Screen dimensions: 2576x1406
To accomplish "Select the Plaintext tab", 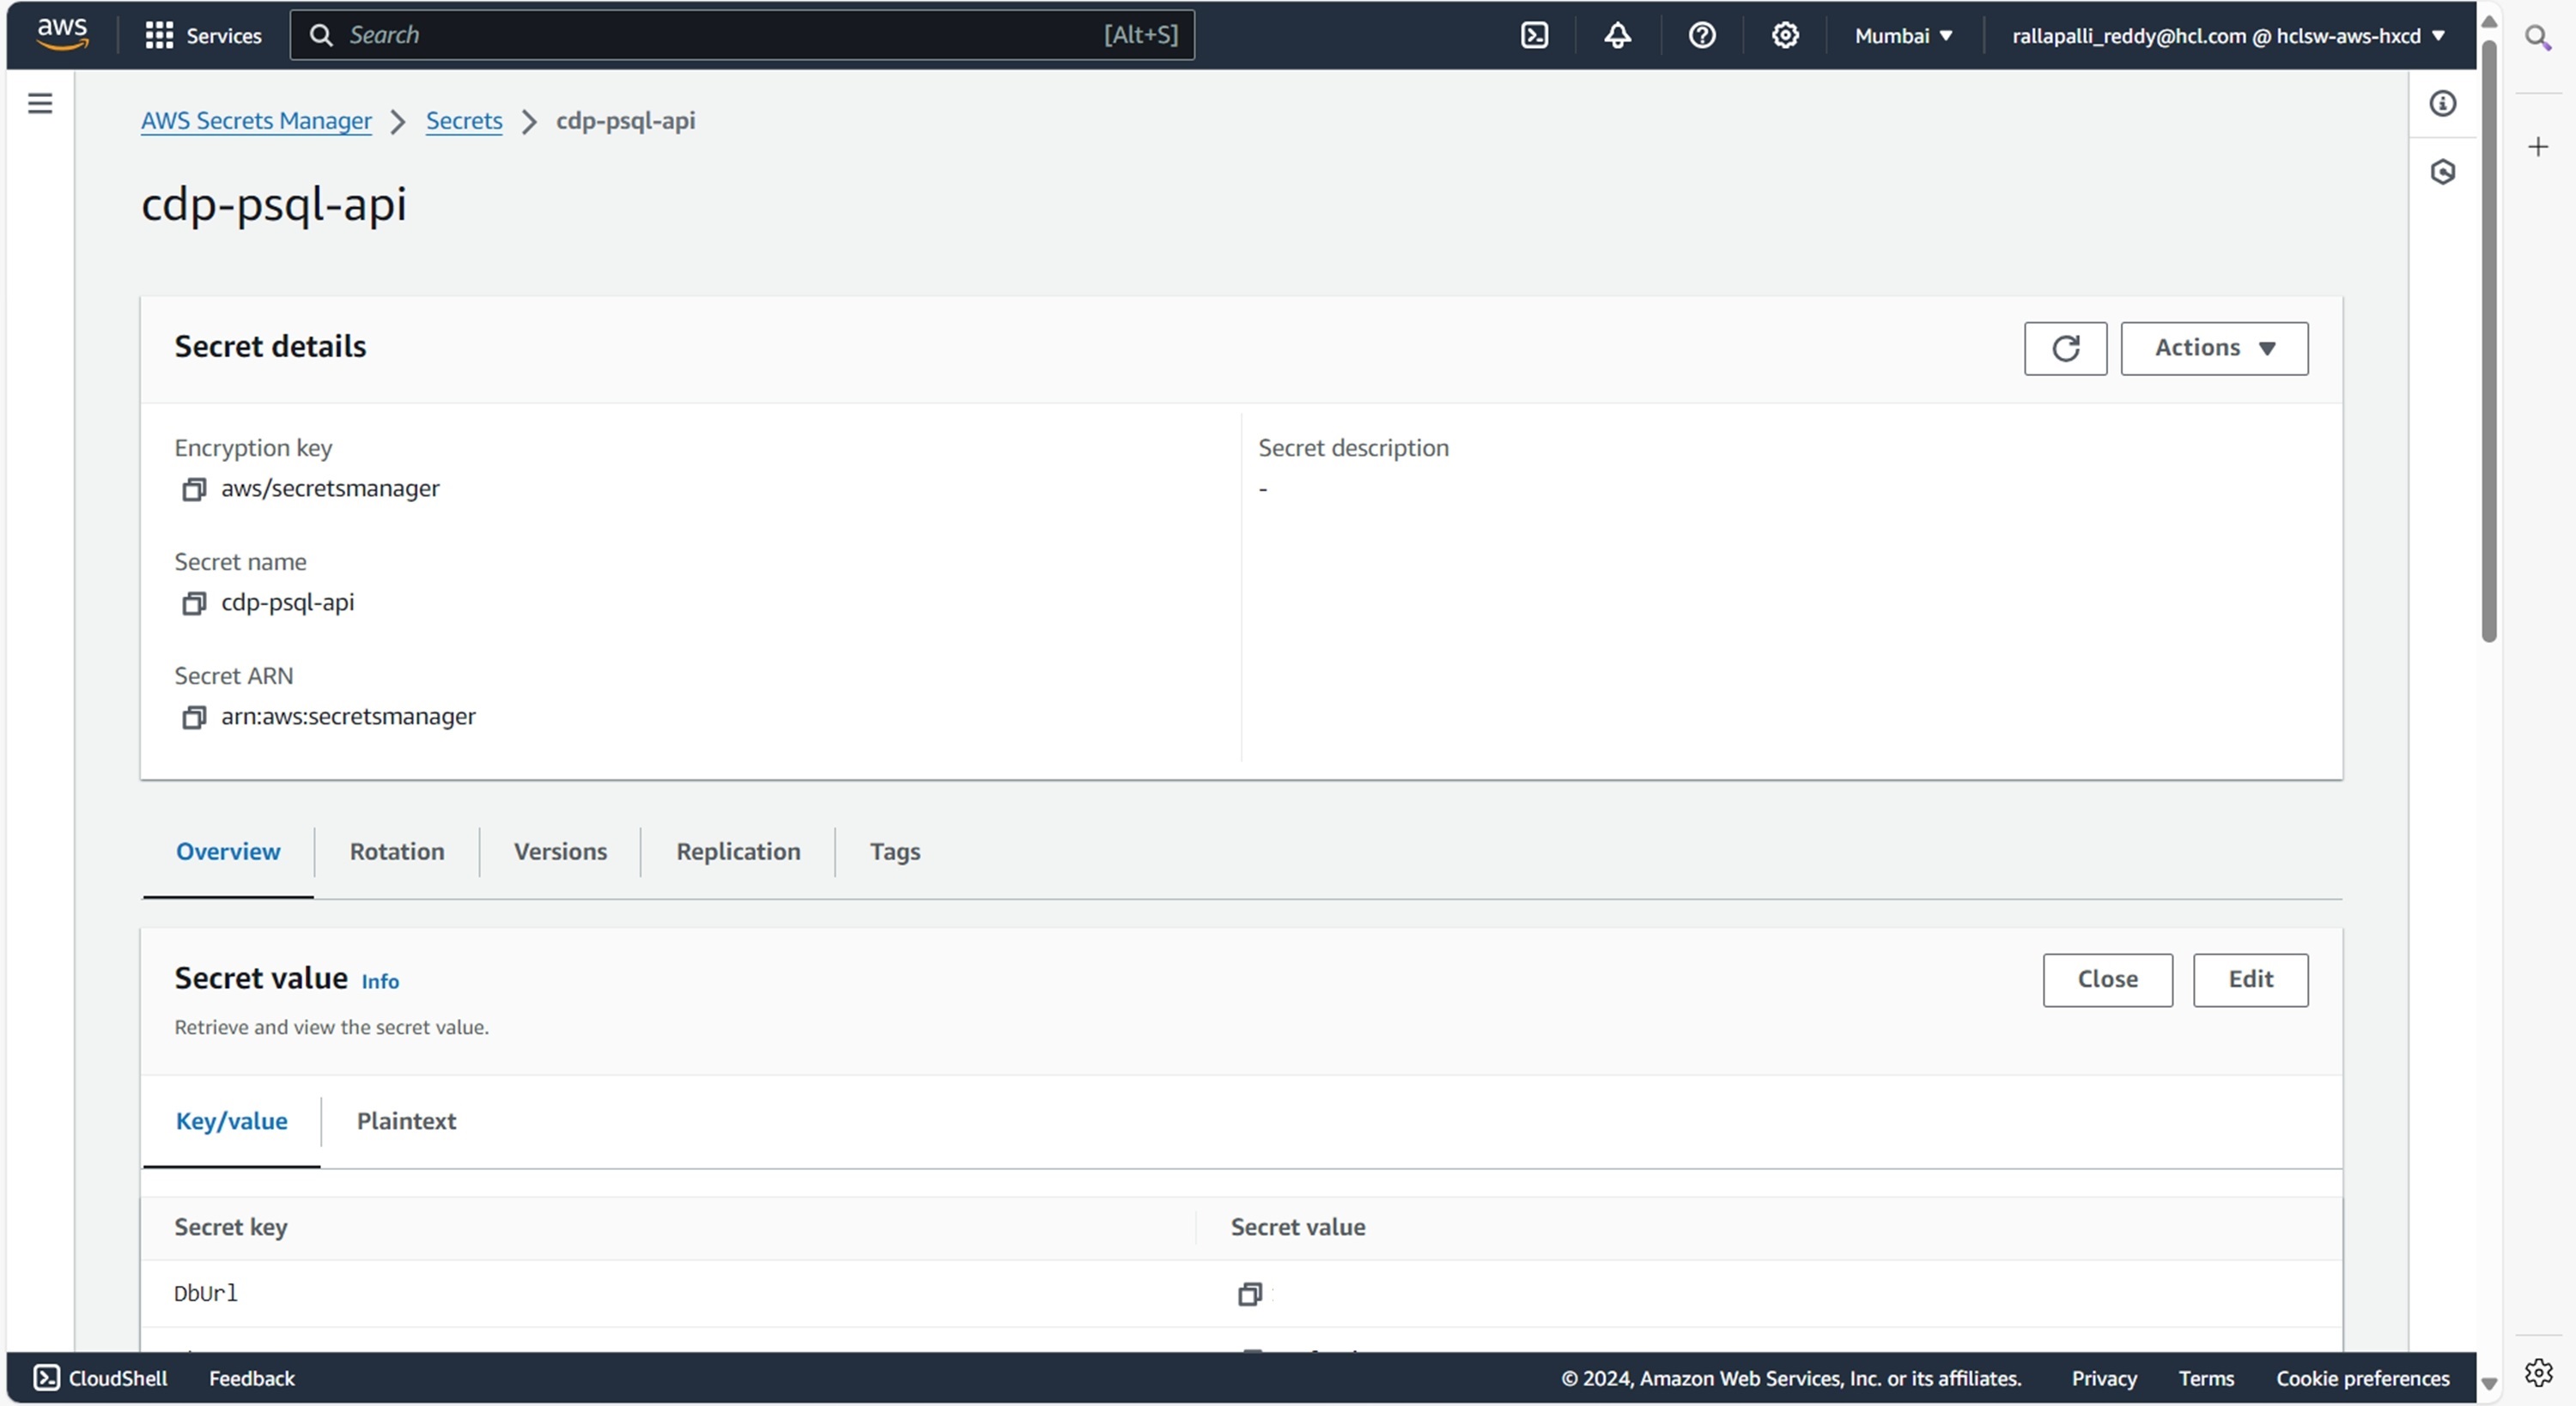I will click(x=406, y=1121).
